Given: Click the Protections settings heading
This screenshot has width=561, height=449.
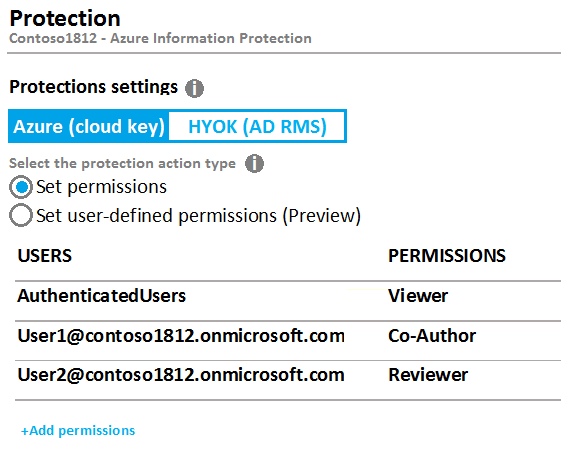Looking at the screenshot, I should point(93,87).
